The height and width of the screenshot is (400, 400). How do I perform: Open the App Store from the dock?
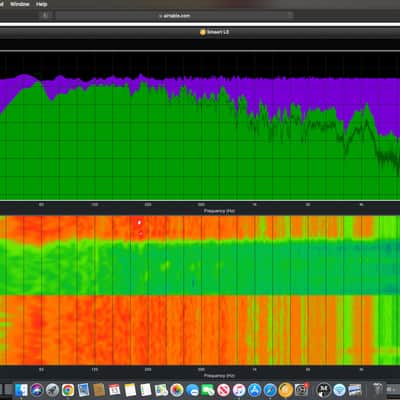point(254,390)
